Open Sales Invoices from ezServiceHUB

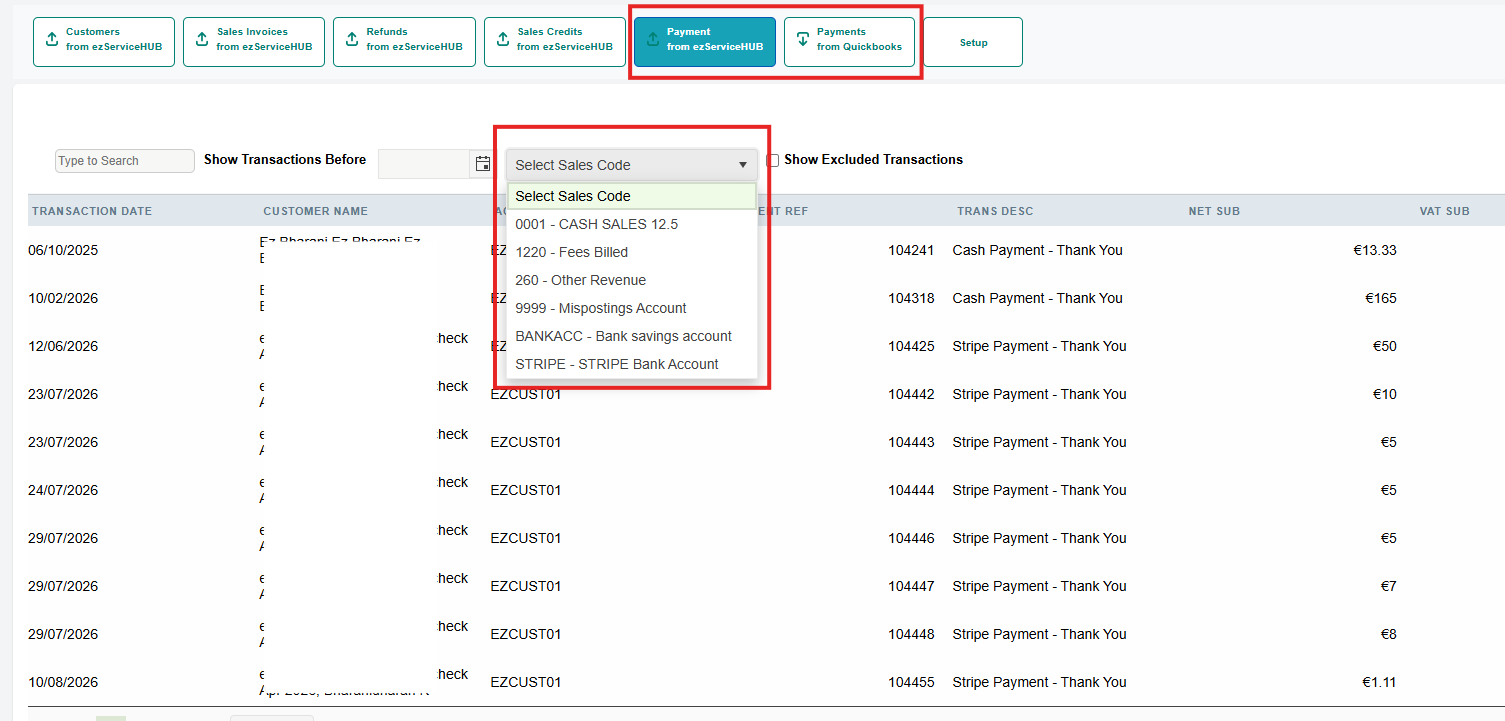pos(254,42)
